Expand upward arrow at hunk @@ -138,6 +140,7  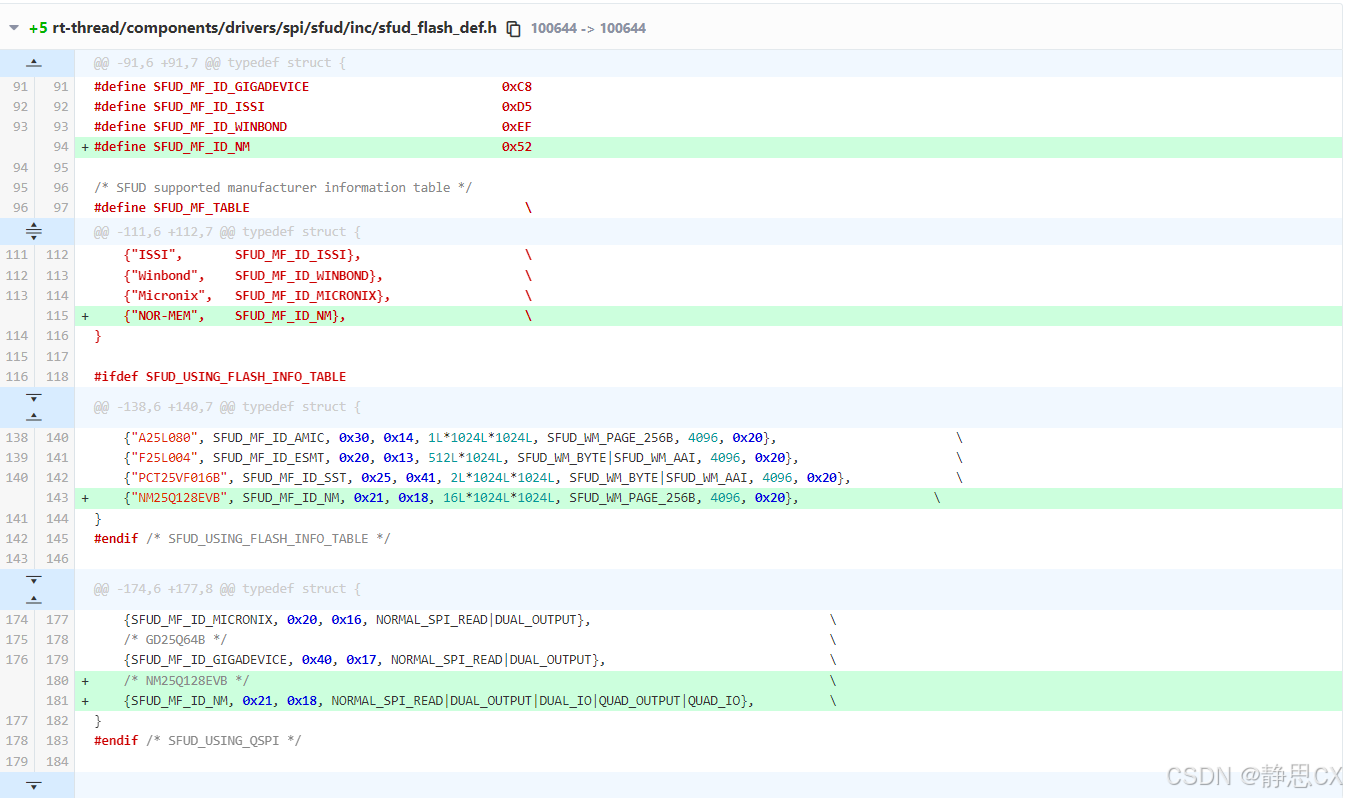[x=33, y=417]
